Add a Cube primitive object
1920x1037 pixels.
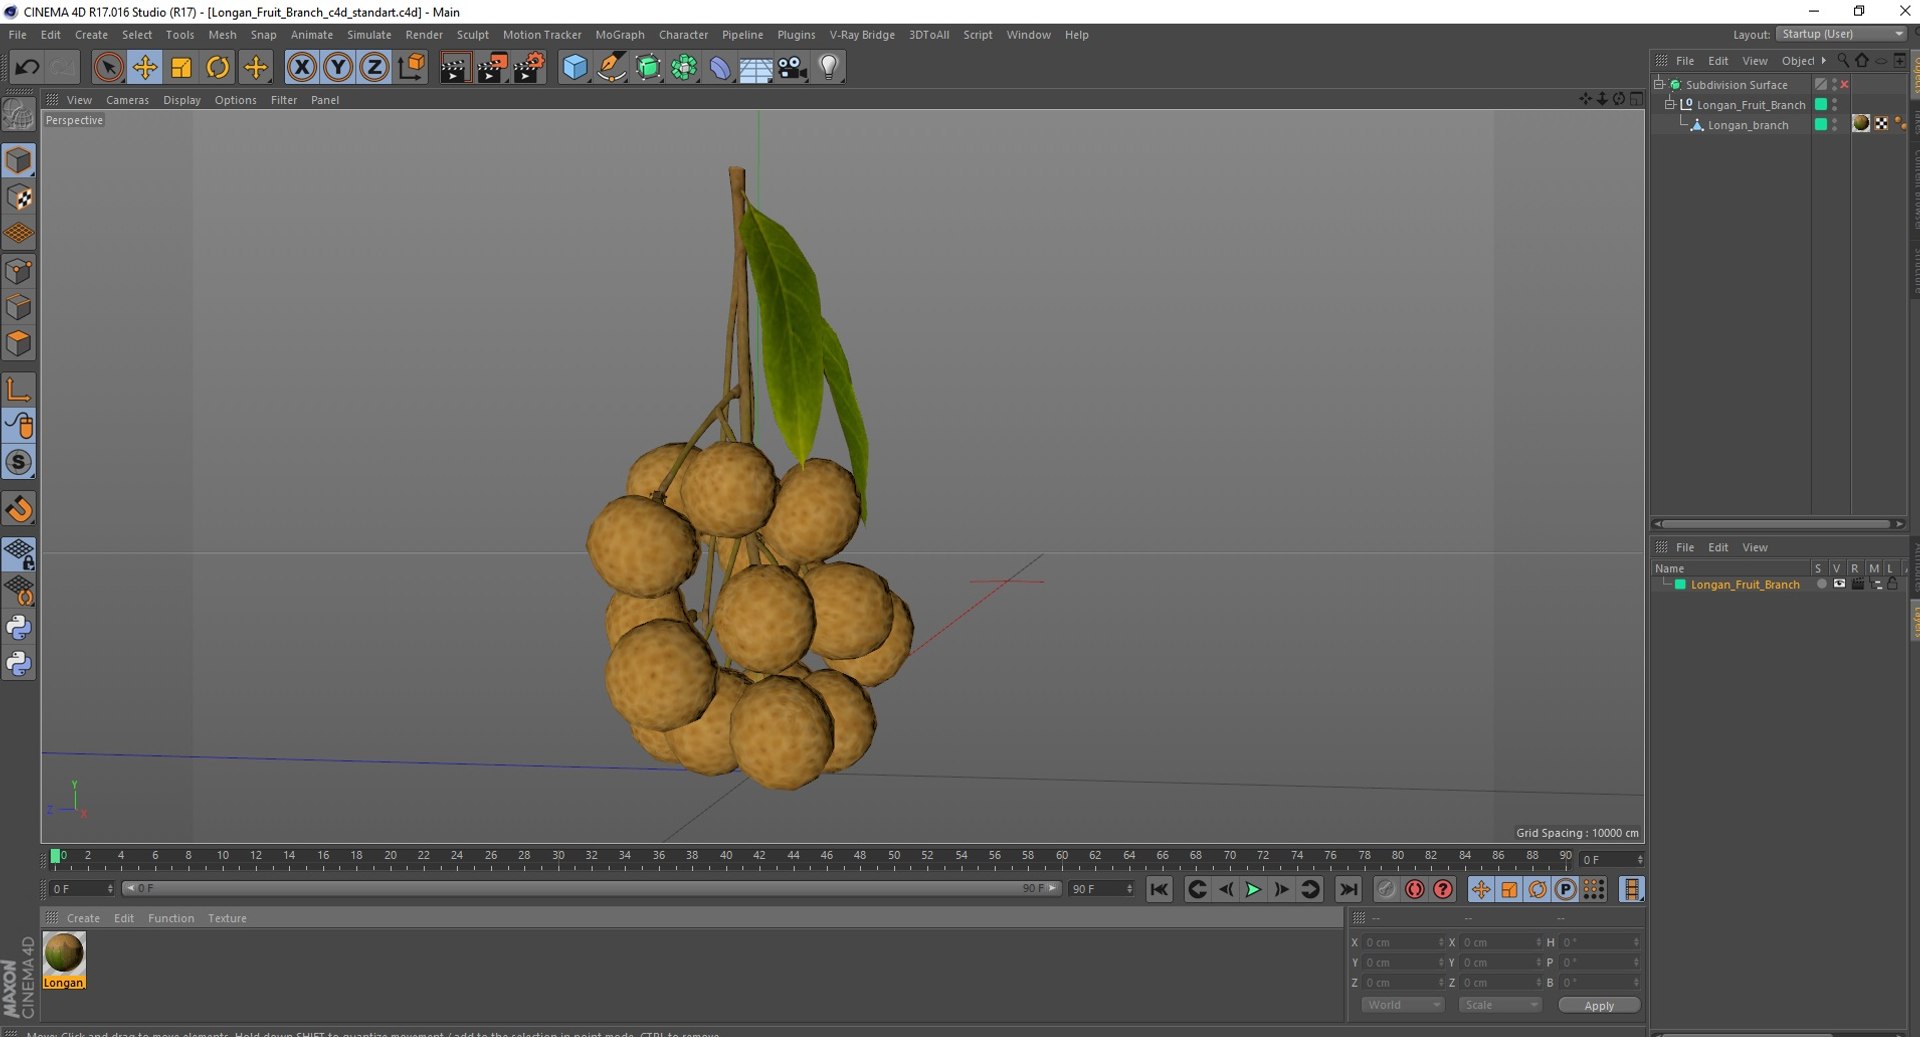575,68
